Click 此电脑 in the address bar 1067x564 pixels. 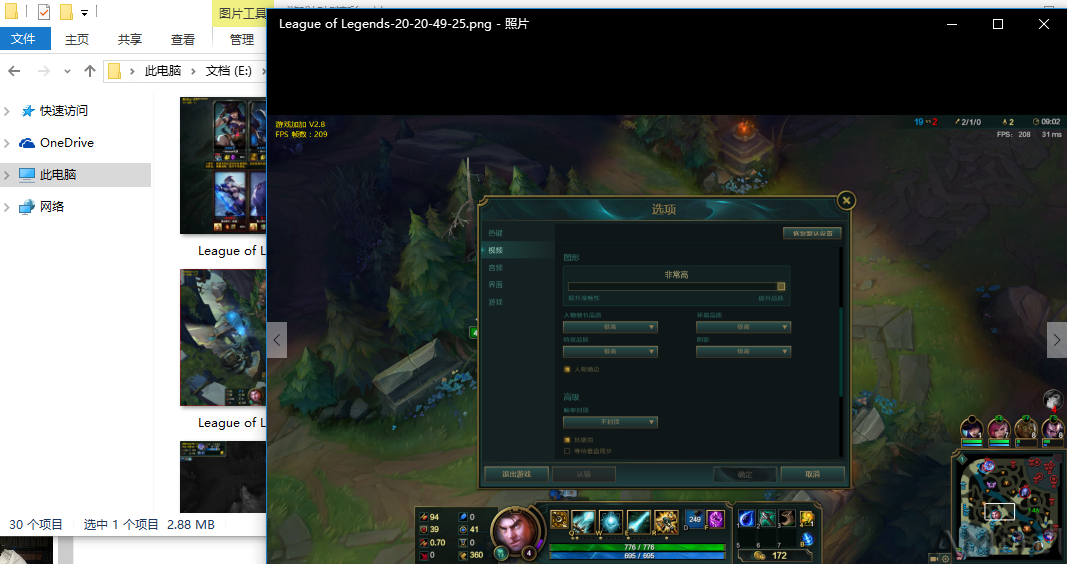(163, 71)
